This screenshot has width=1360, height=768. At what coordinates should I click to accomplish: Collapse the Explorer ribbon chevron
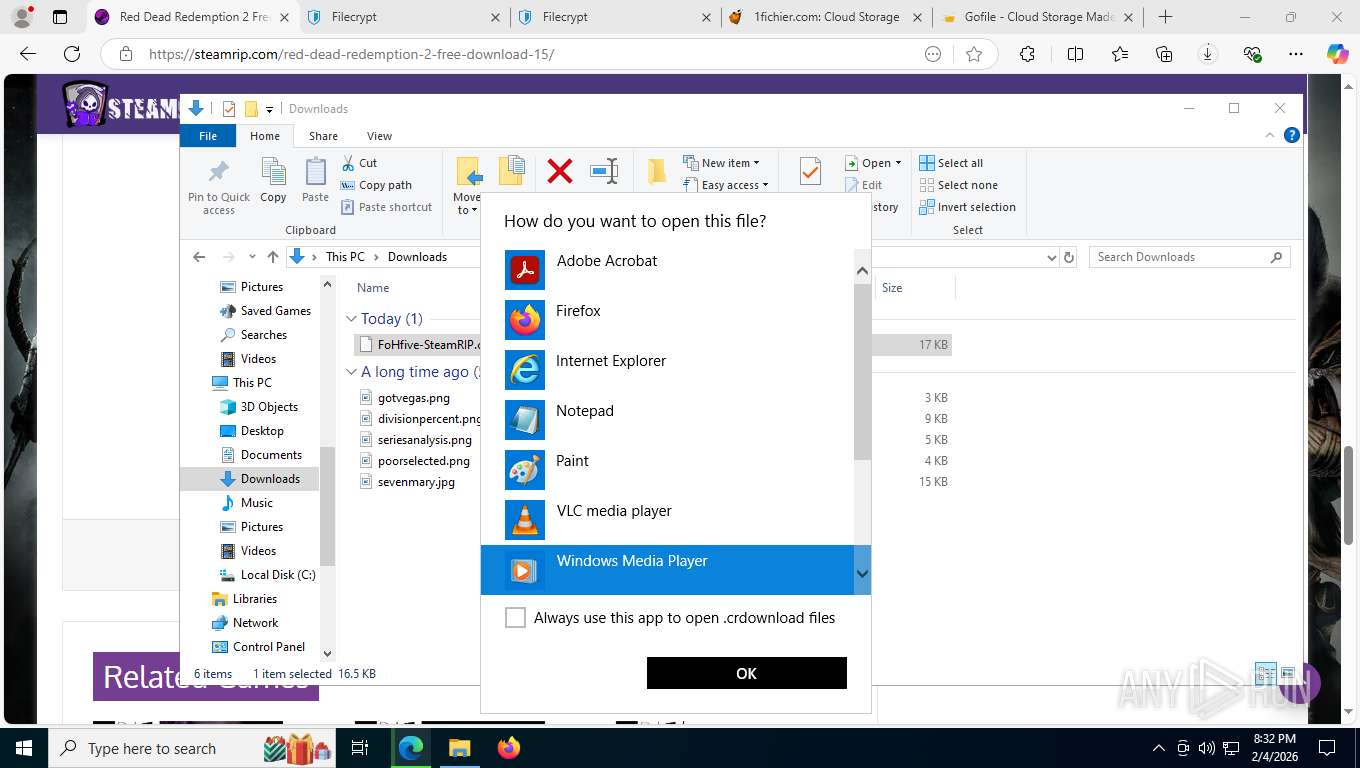click(1271, 136)
